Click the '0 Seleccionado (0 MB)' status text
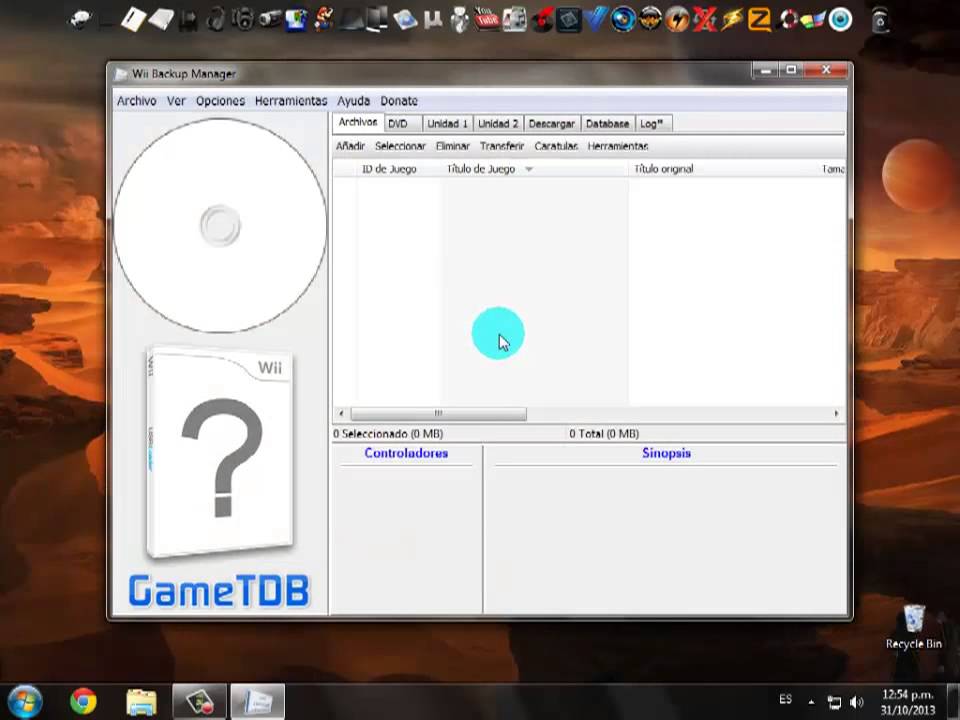The height and width of the screenshot is (720, 960). tap(388, 433)
